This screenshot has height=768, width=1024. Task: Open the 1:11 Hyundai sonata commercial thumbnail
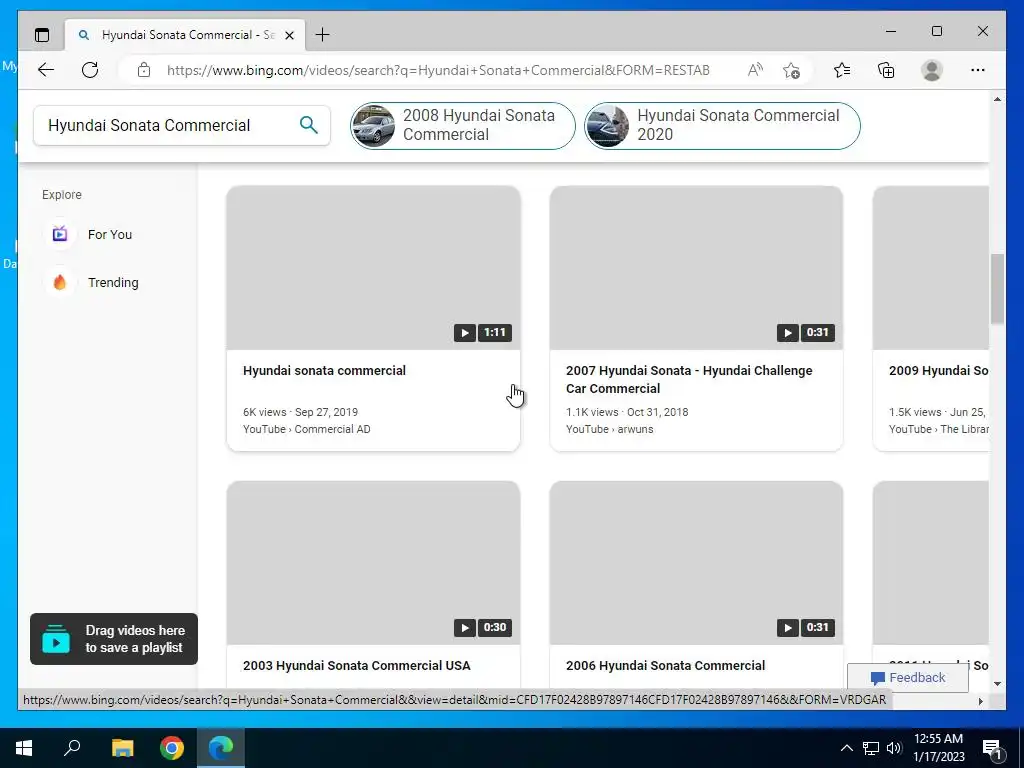coord(373,268)
